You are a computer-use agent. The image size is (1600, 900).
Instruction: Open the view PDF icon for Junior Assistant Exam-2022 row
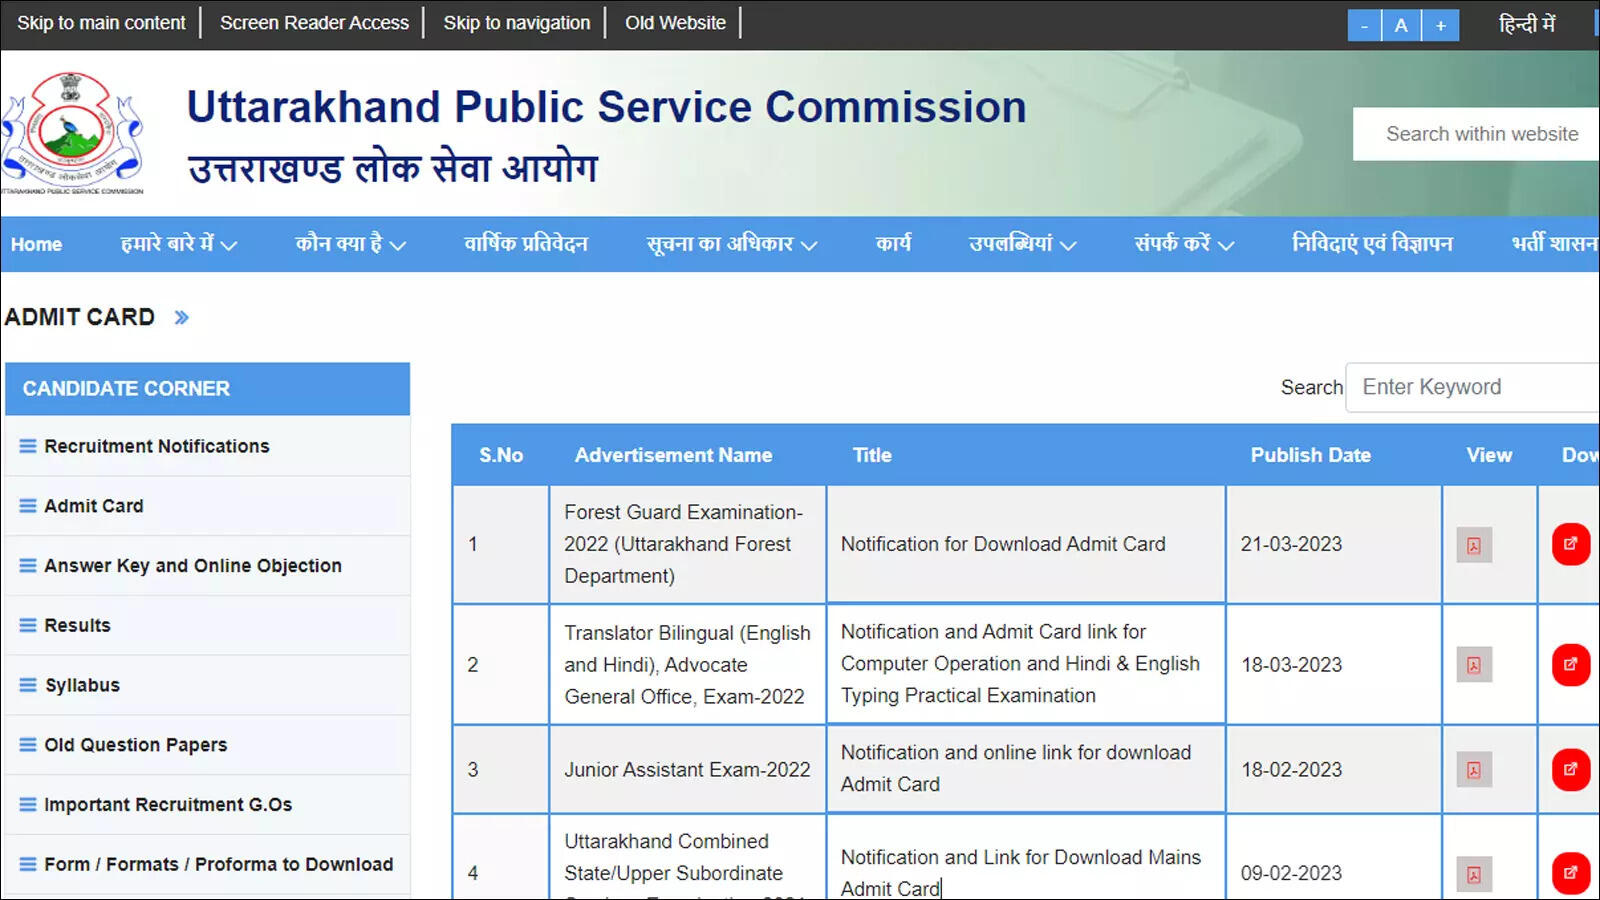pos(1473,770)
